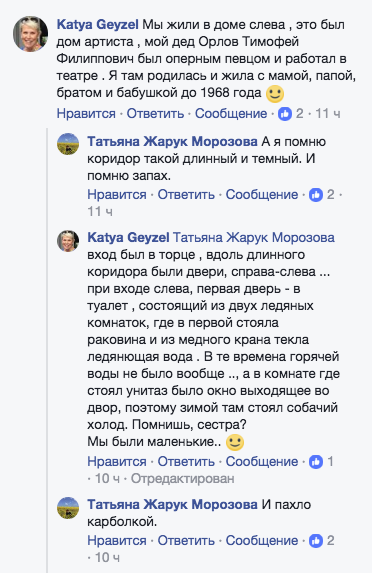Click Нравится under "коридор такой длинный" reply
The height and width of the screenshot is (573, 372).
coord(117,194)
